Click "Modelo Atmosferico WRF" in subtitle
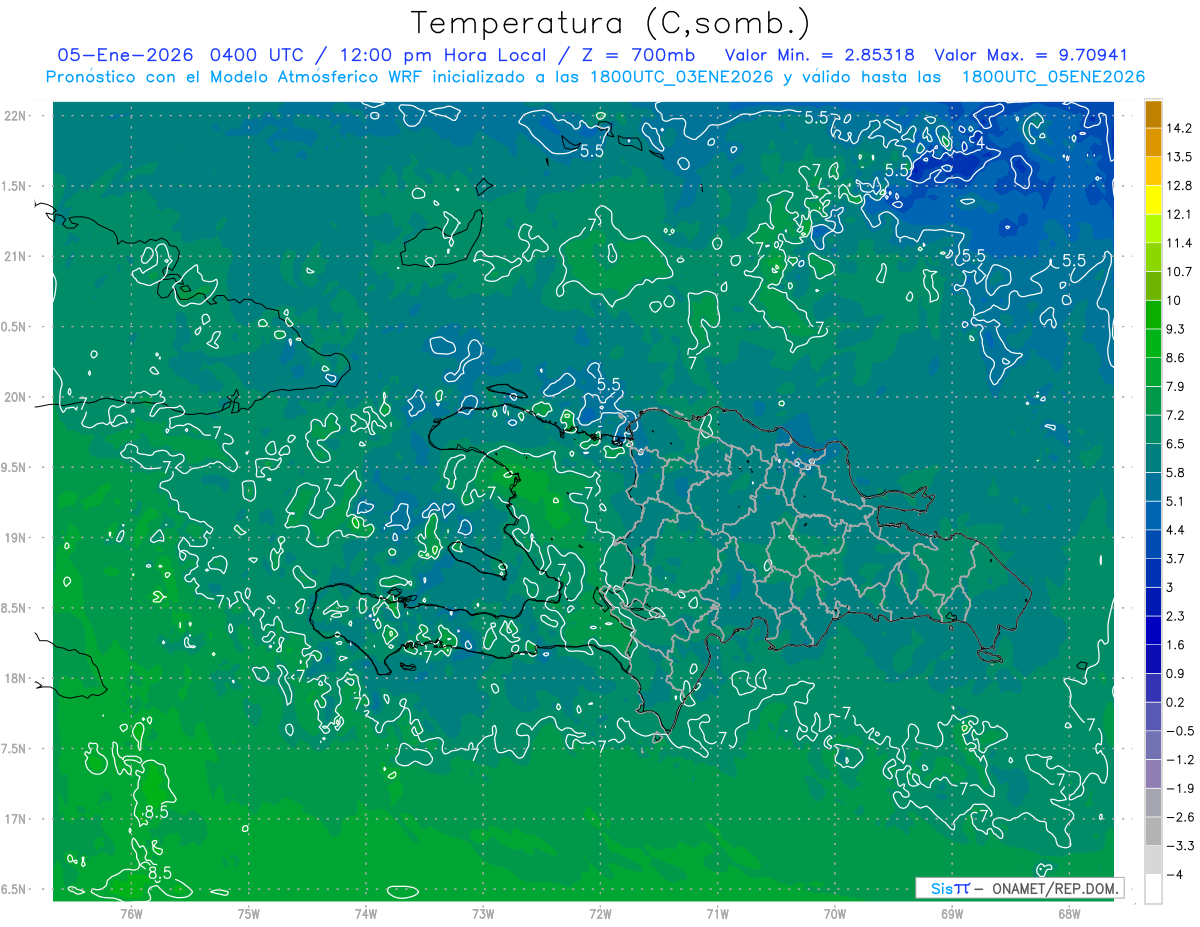Screen dimensions: 1200x927 tap(319, 77)
